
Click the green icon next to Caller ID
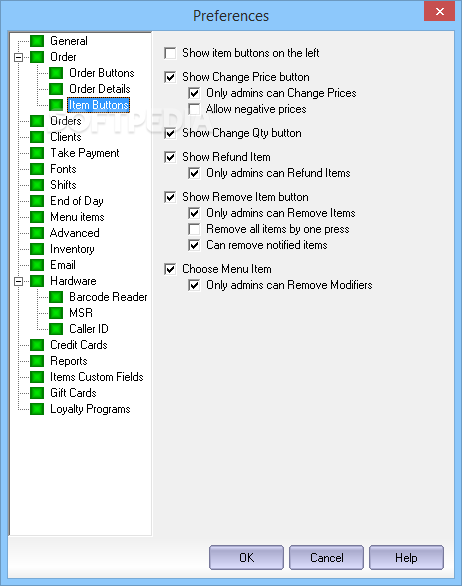(56, 329)
